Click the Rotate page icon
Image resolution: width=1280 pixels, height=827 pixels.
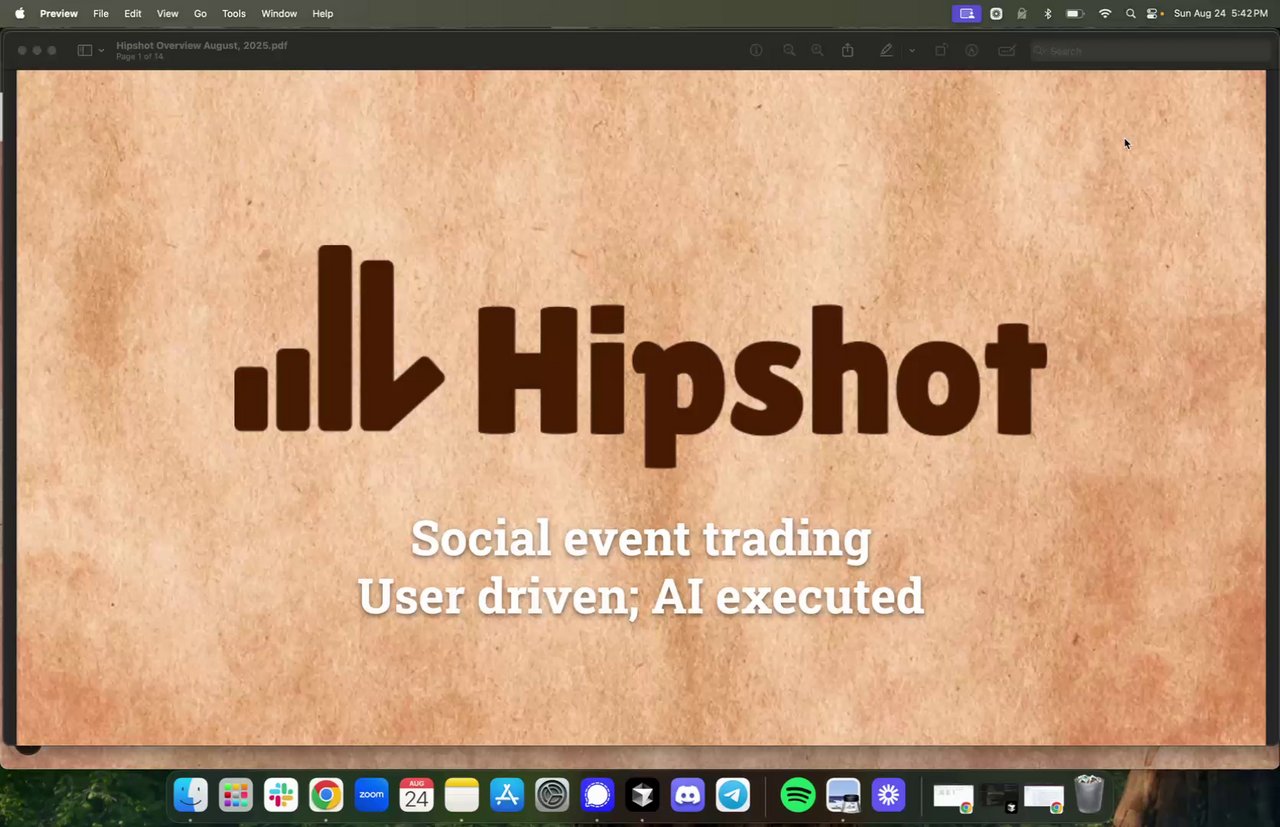pos(940,50)
